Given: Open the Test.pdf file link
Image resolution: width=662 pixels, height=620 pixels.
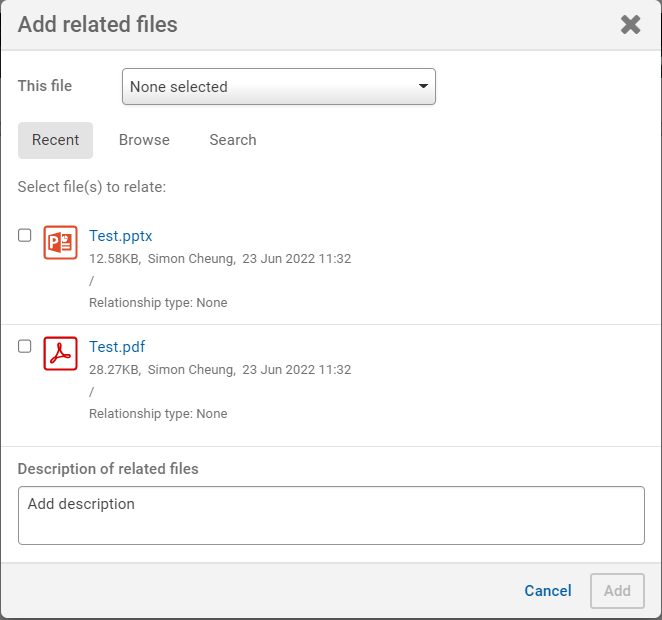Looking at the screenshot, I should [117, 347].
